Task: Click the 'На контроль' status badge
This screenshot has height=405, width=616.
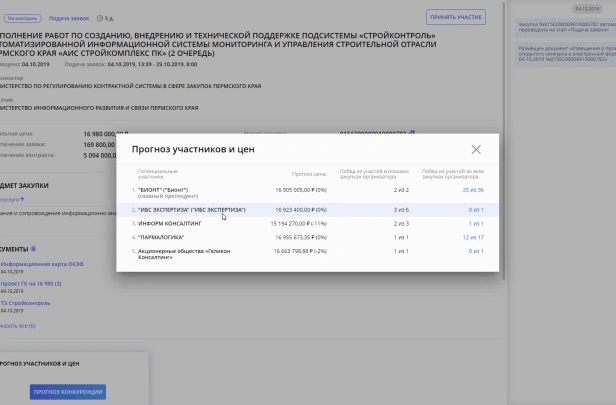Action: coord(22,18)
